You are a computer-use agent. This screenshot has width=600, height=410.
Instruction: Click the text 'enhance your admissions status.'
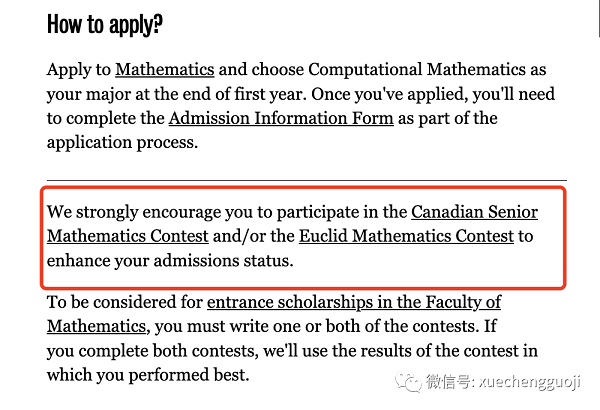pyautogui.click(x=170, y=261)
